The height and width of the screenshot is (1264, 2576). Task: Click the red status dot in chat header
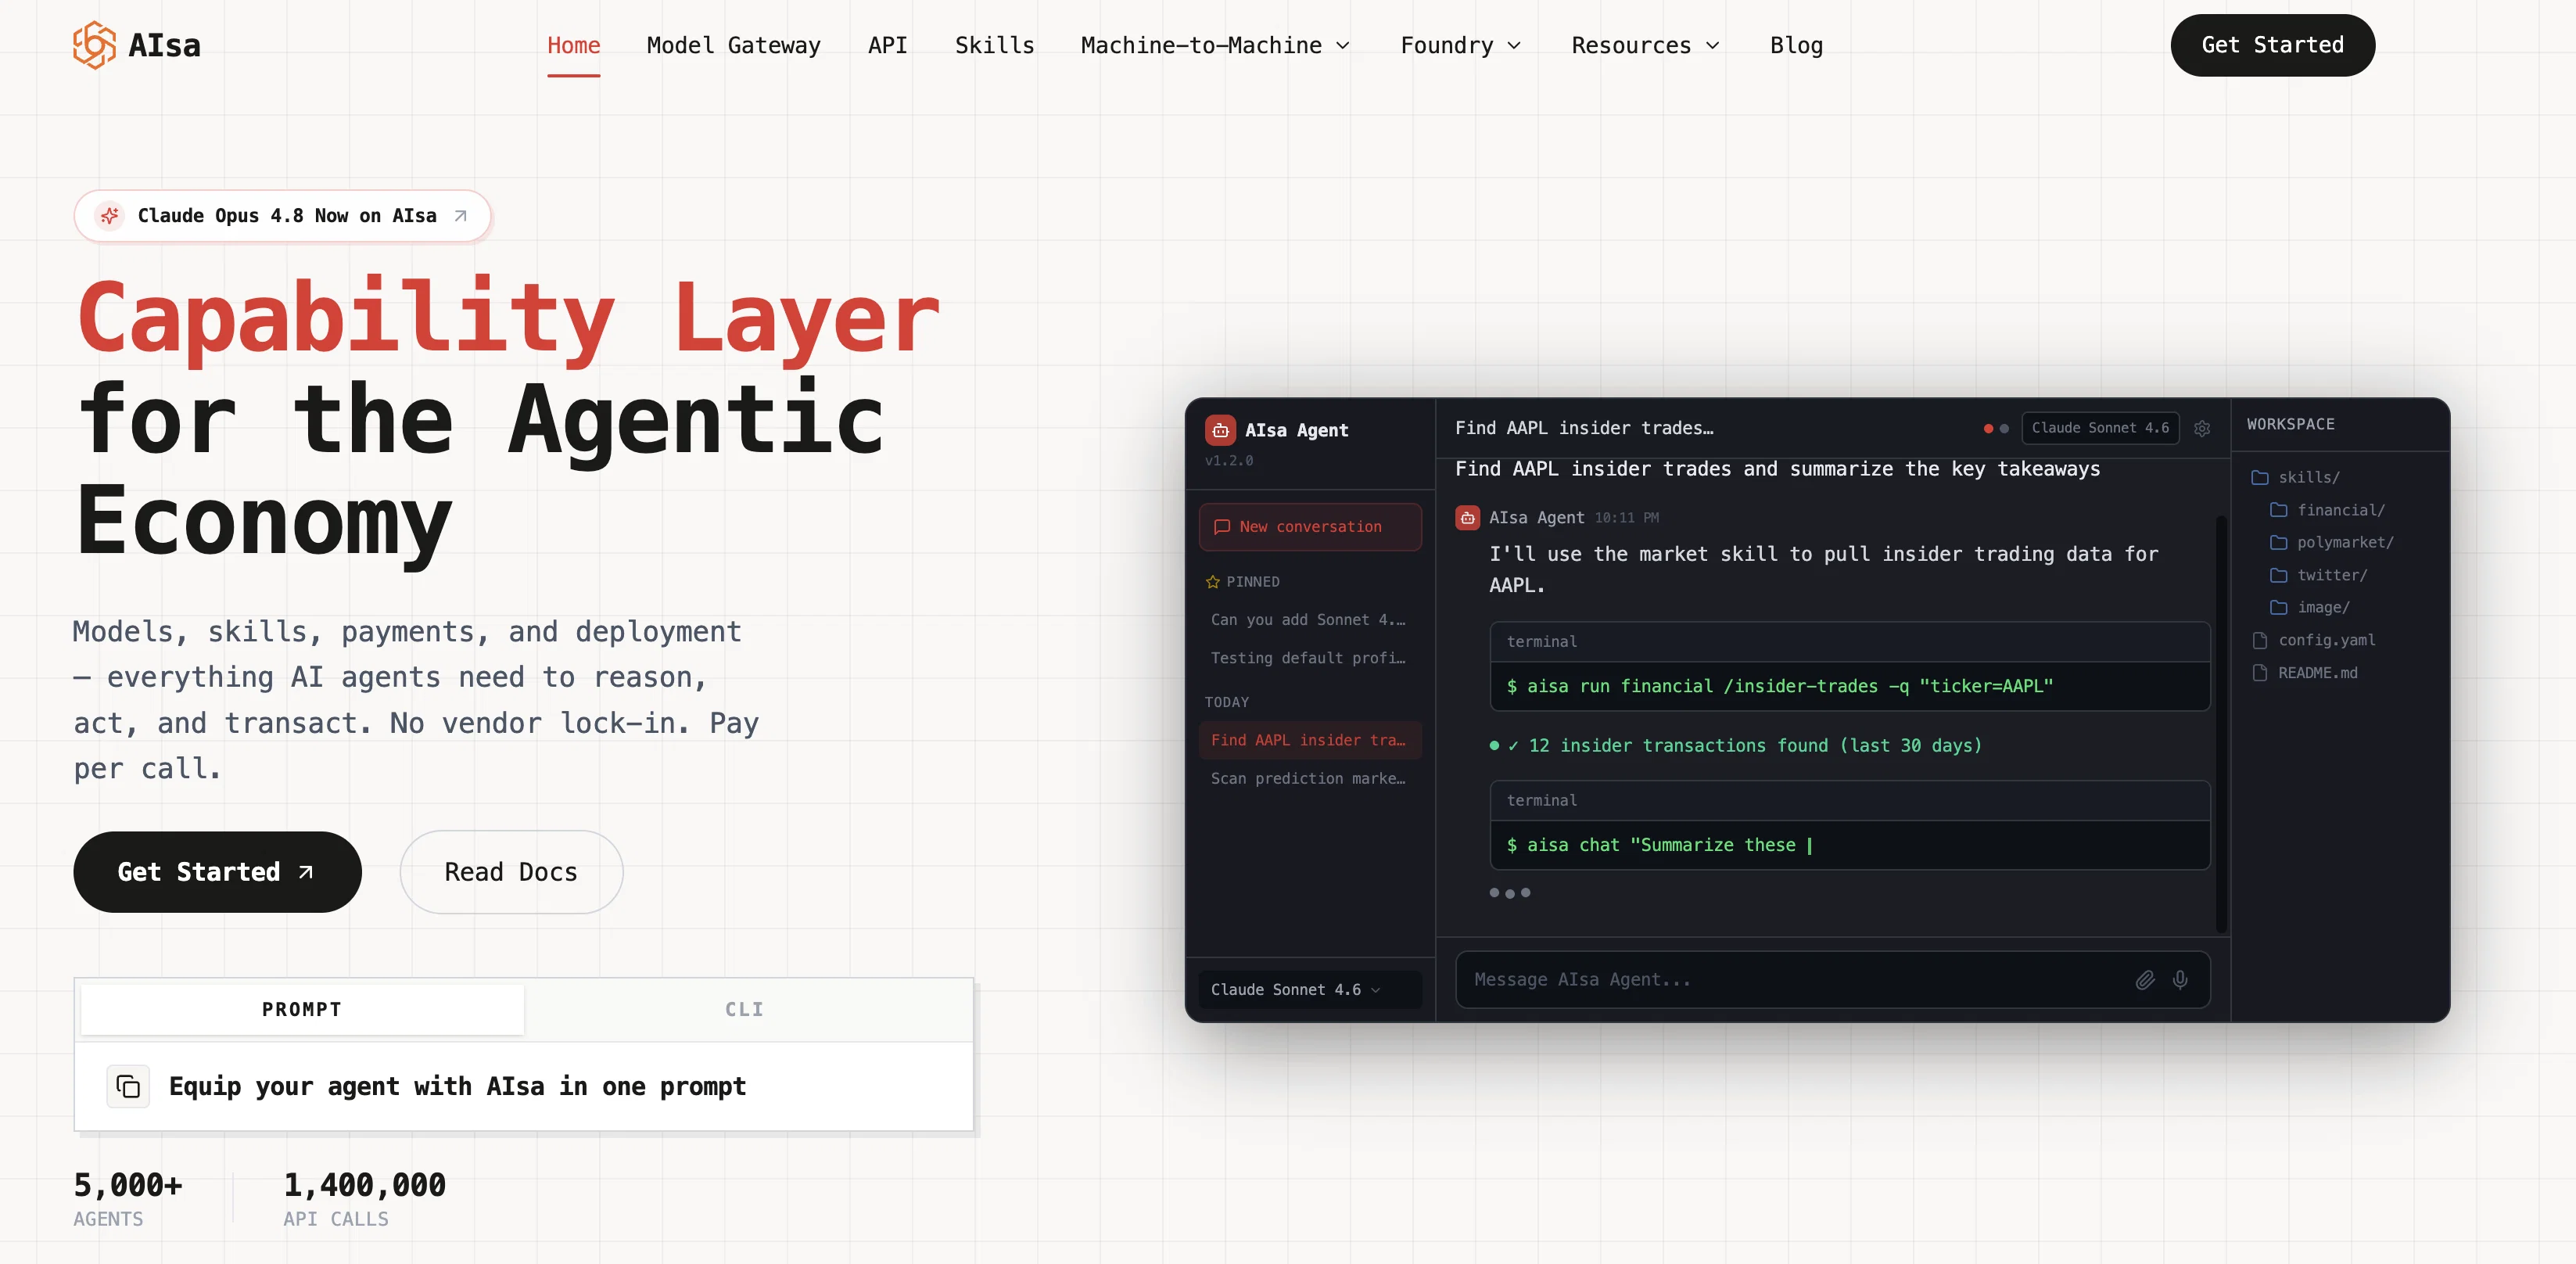(x=1988, y=428)
